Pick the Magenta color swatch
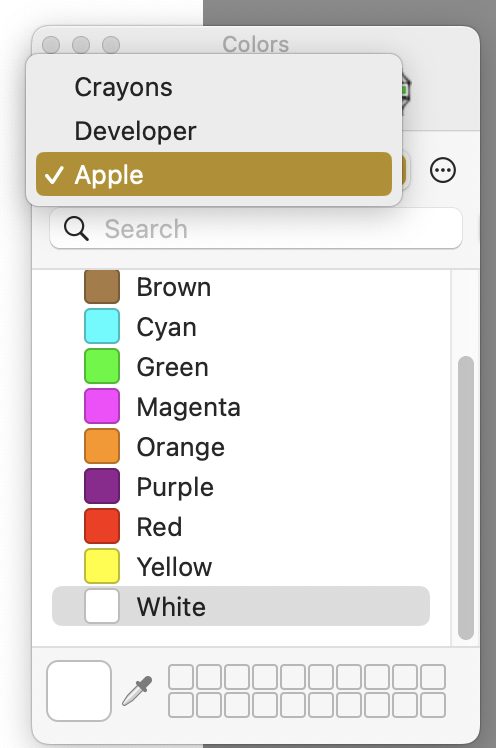496x748 pixels. (102, 406)
